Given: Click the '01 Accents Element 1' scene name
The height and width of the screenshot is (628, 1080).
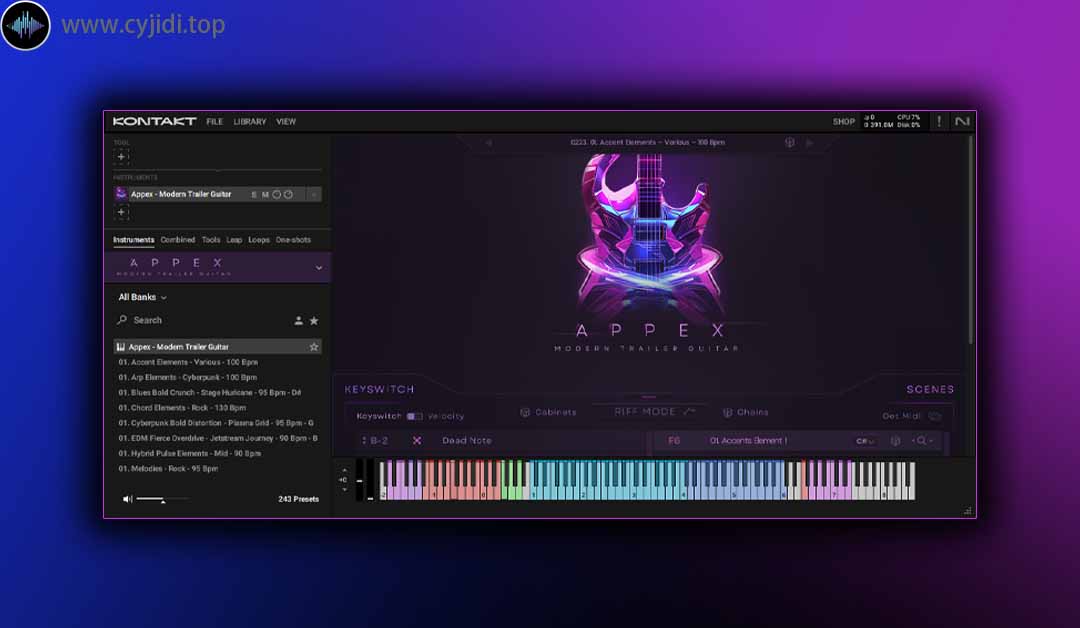Looking at the screenshot, I should click(x=748, y=441).
